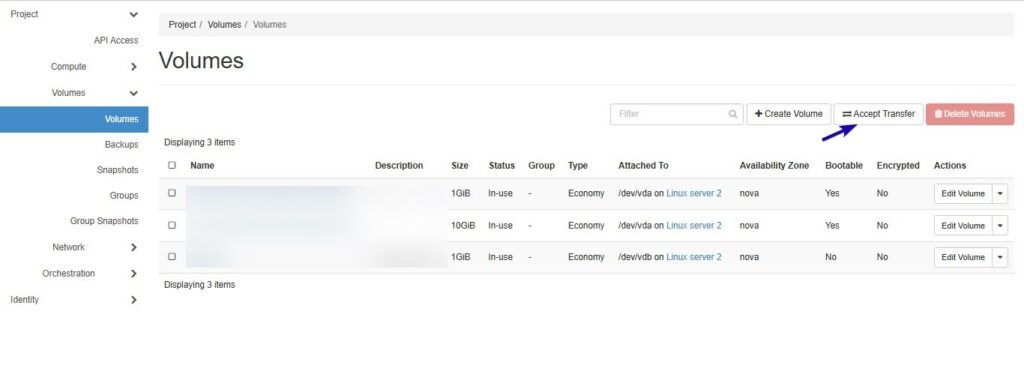Click the Type column header
This screenshot has width=1024, height=389.
click(578, 166)
